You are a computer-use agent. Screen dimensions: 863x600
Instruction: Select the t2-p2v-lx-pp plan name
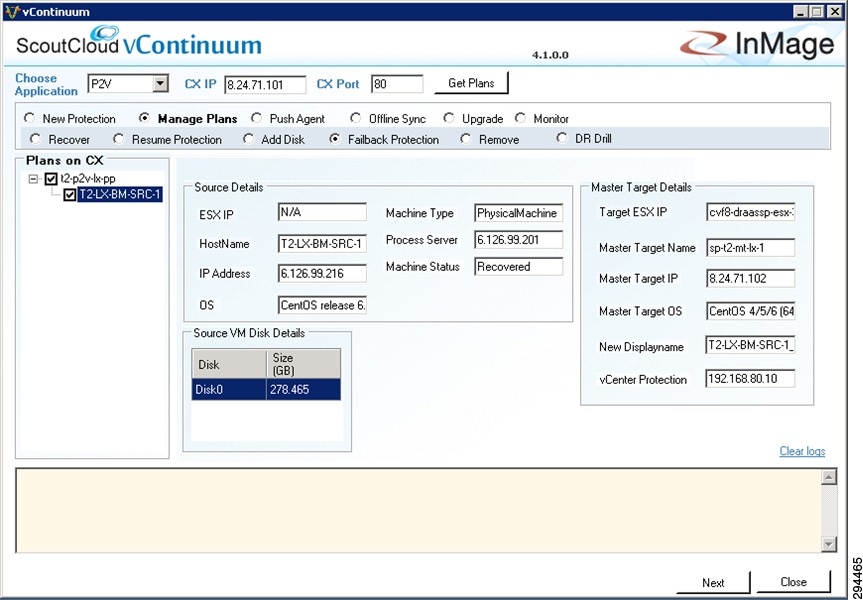88,179
